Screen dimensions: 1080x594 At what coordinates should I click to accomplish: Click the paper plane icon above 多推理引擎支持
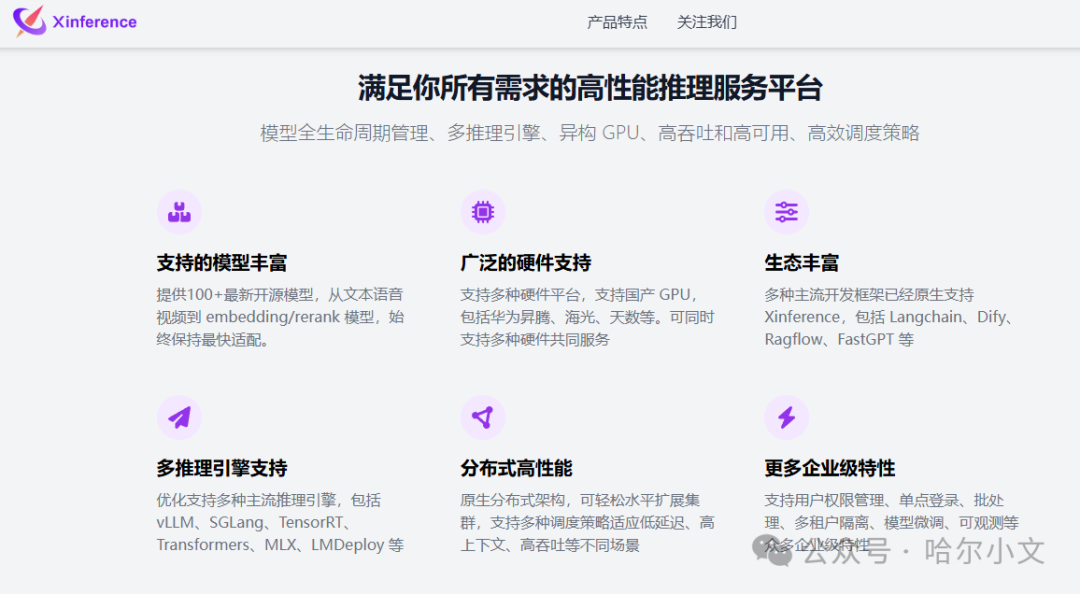point(179,417)
